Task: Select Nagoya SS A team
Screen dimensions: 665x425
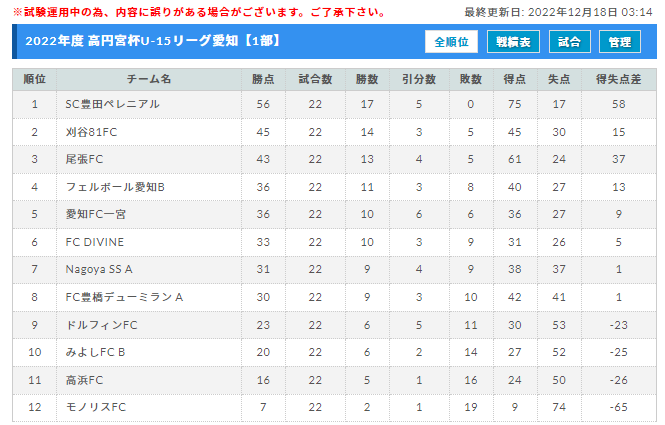Action: (99, 269)
